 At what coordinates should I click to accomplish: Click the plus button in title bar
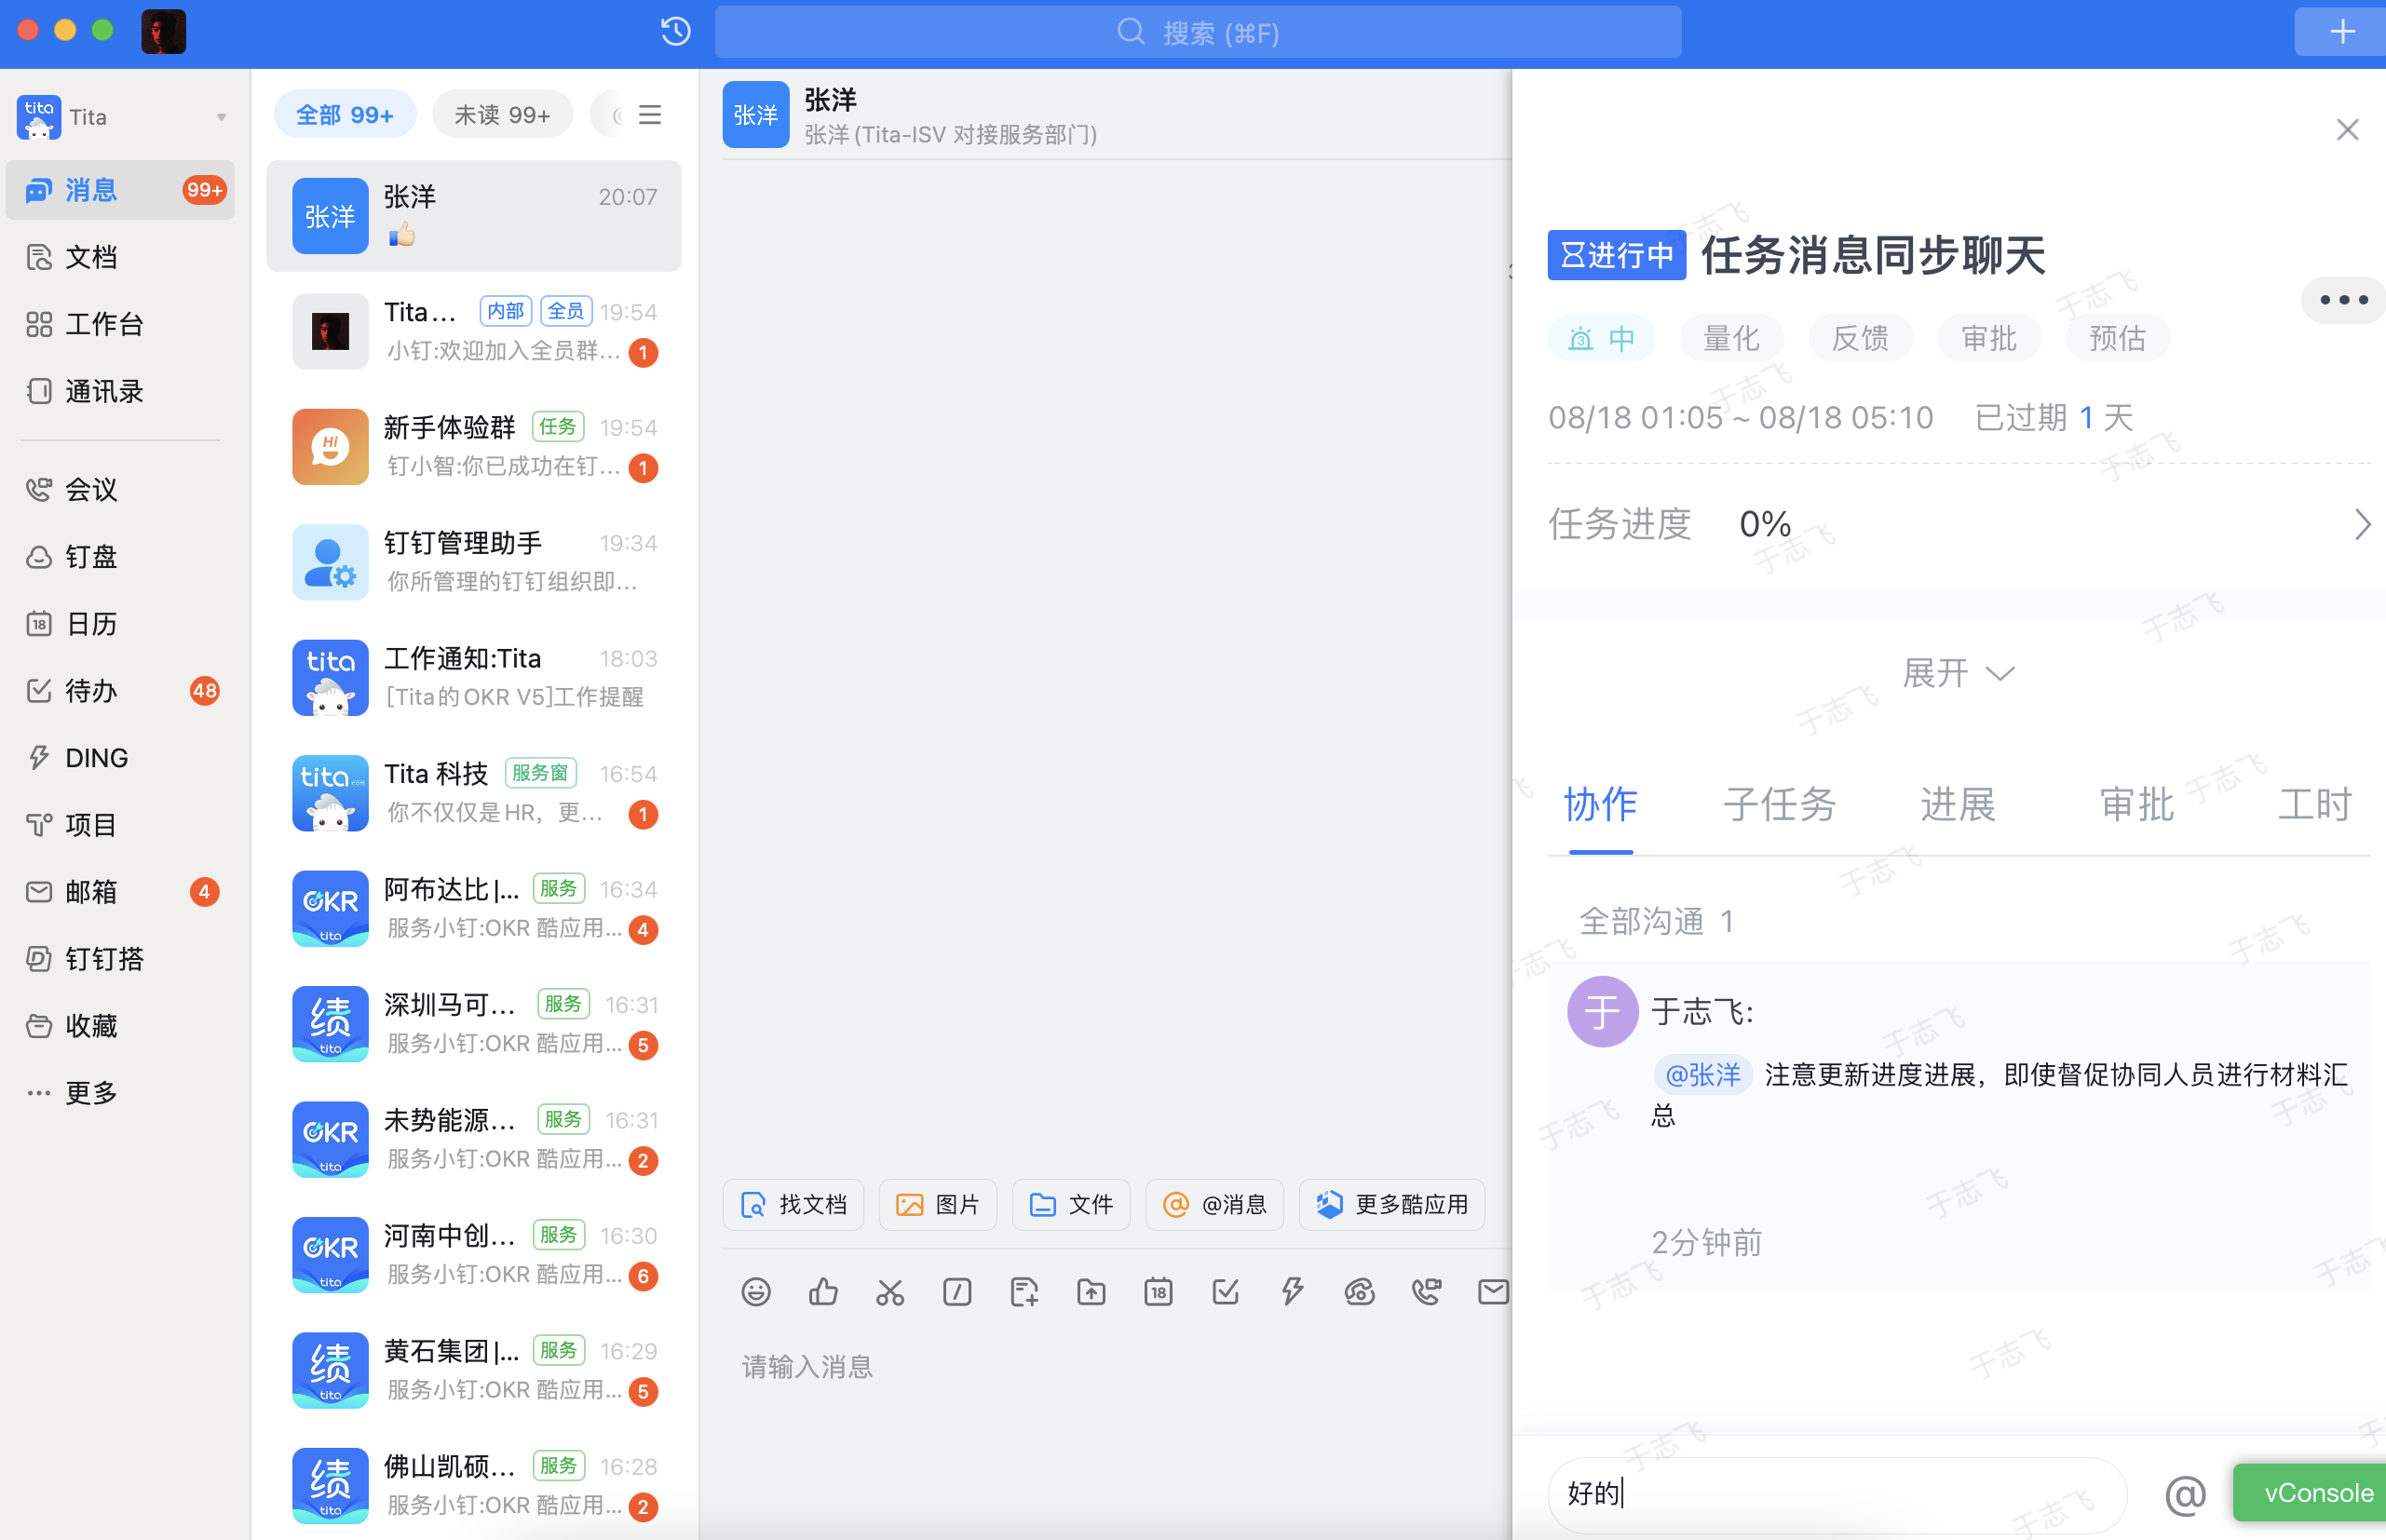click(2342, 32)
